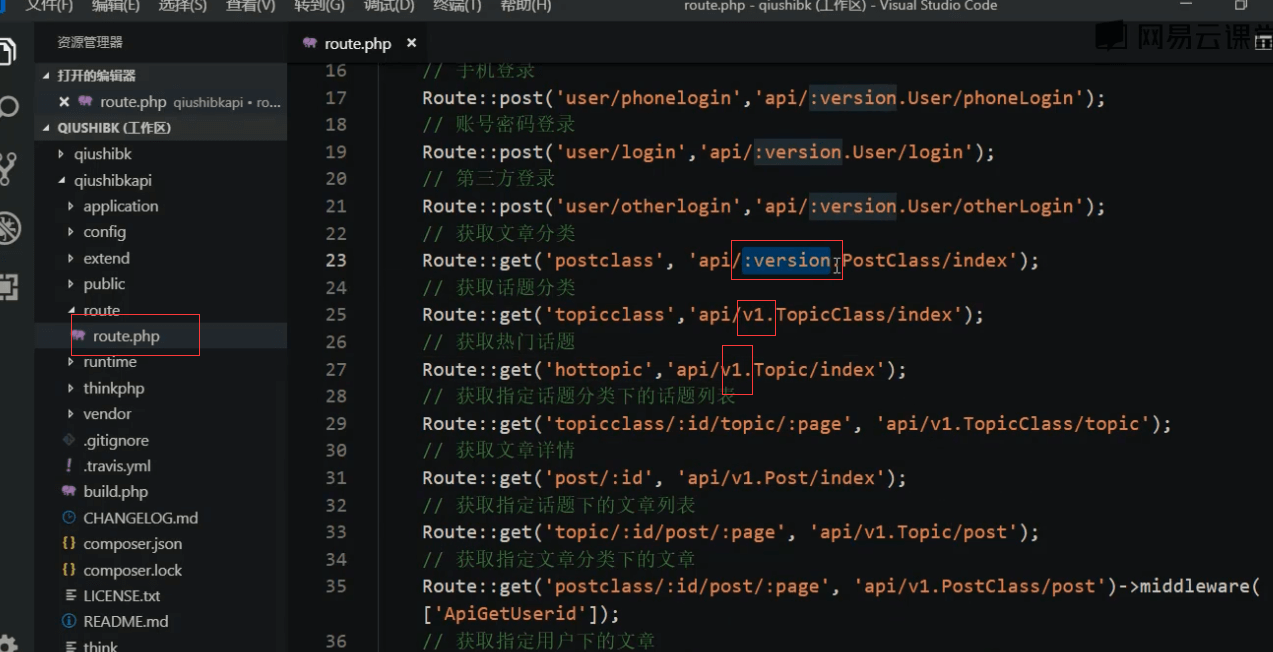Click the braces icon of composer.json
Screen dimensions: 1273x652
68,544
